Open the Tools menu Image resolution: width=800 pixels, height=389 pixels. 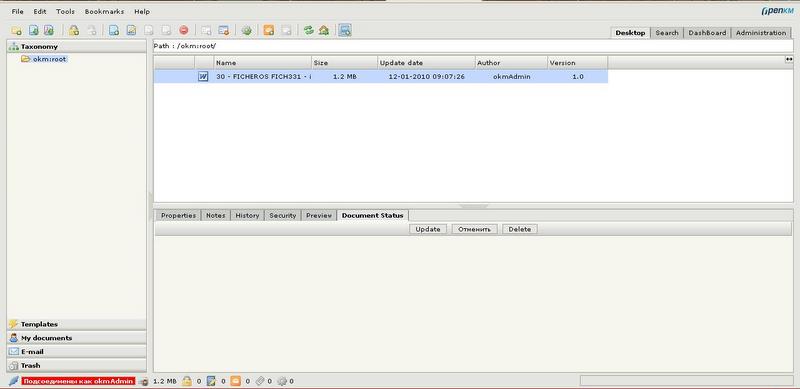click(x=65, y=11)
